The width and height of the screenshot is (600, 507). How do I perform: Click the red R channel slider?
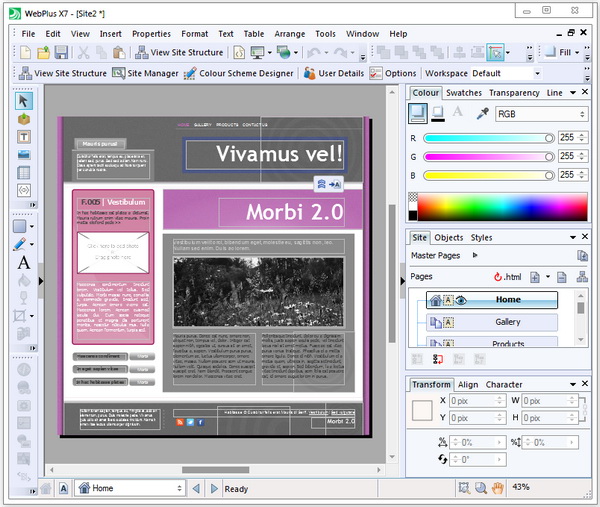(x=488, y=138)
